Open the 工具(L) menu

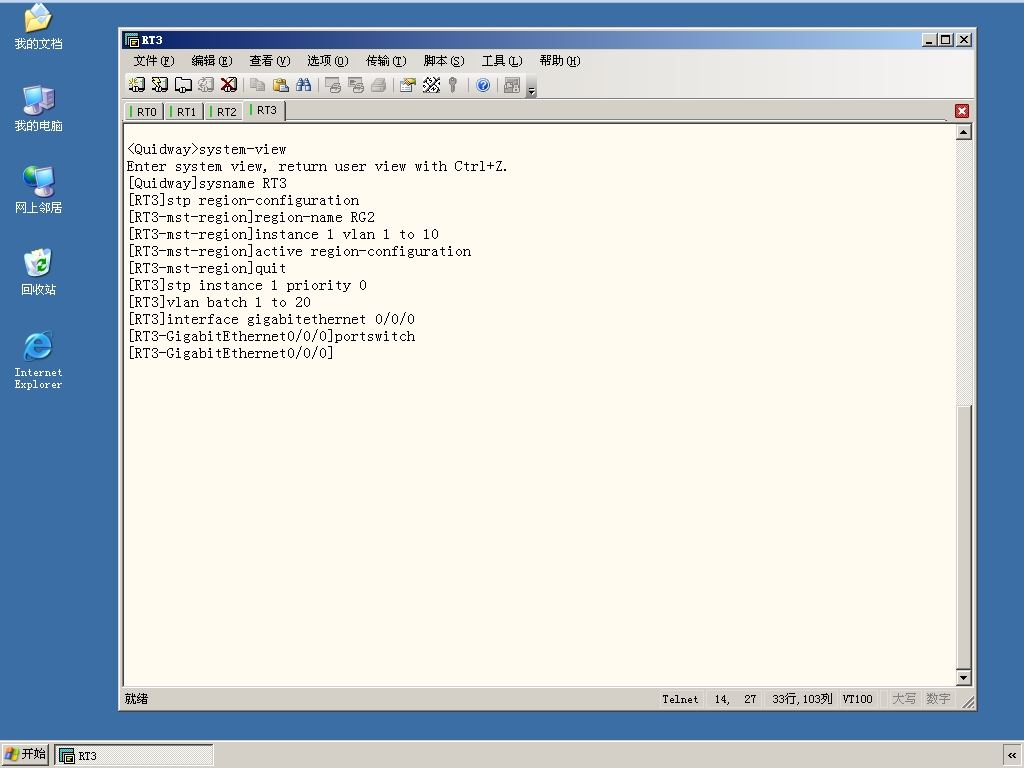tap(502, 61)
